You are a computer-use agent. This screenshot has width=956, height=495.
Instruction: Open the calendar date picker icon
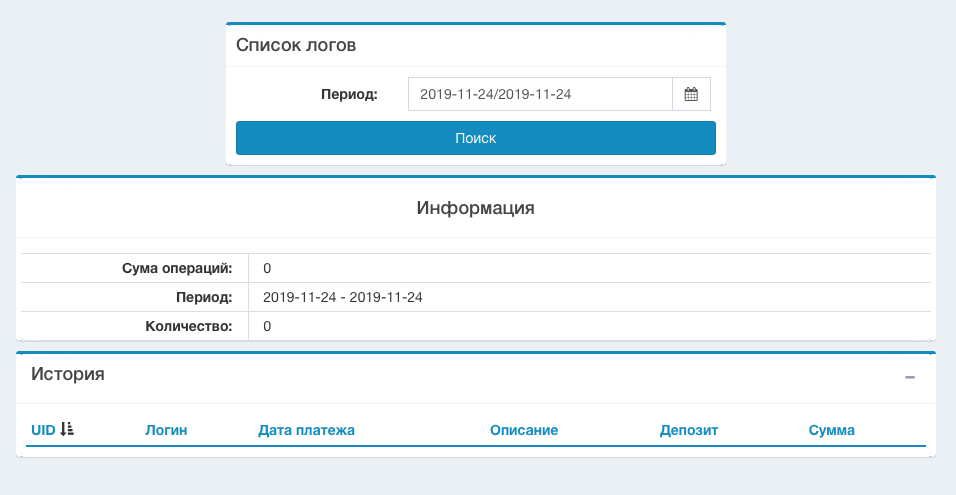click(x=691, y=94)
